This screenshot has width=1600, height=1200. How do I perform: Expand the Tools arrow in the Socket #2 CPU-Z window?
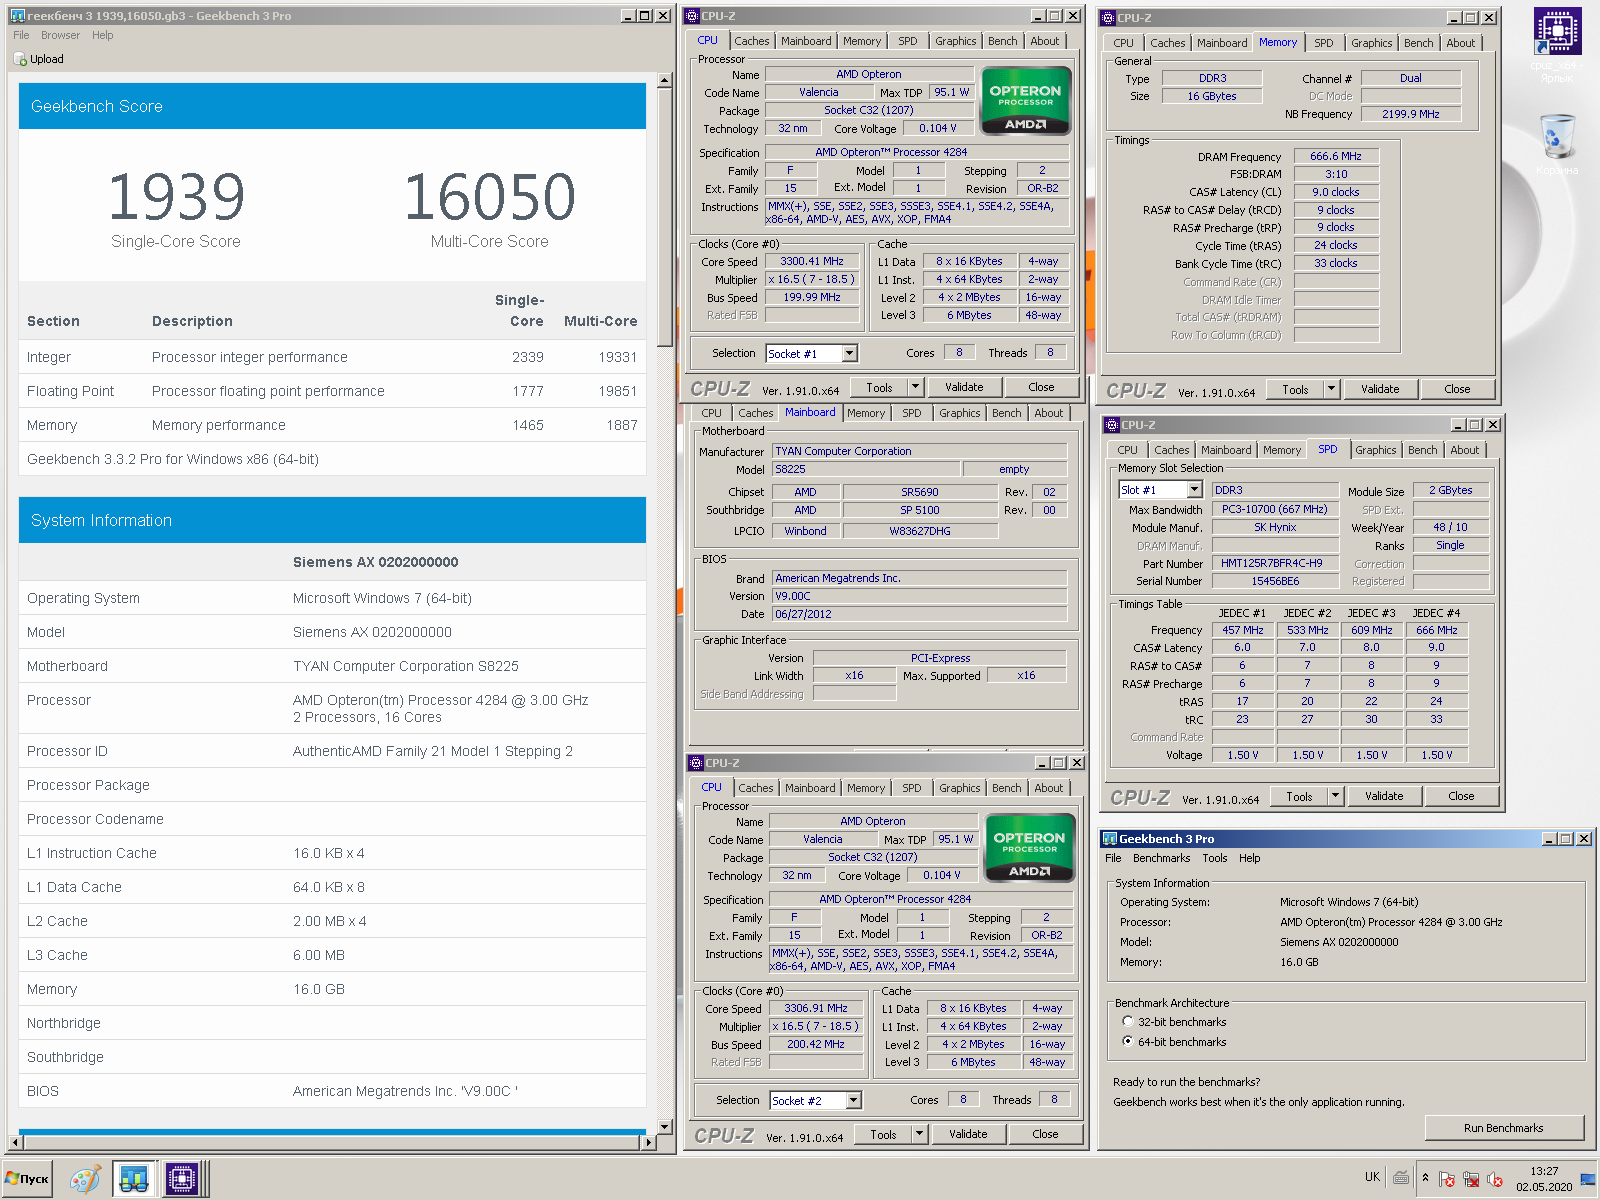click(x=919, y=1134)
